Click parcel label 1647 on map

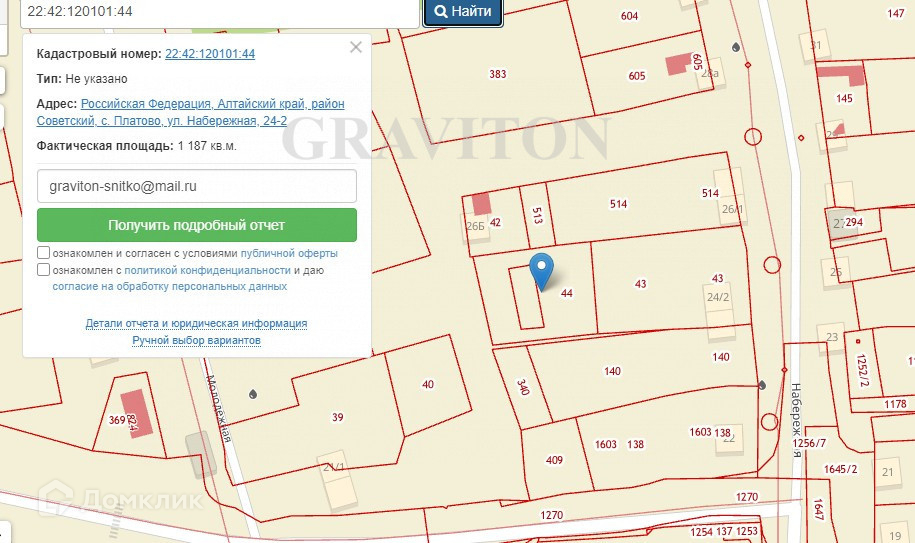pos(818,509)
